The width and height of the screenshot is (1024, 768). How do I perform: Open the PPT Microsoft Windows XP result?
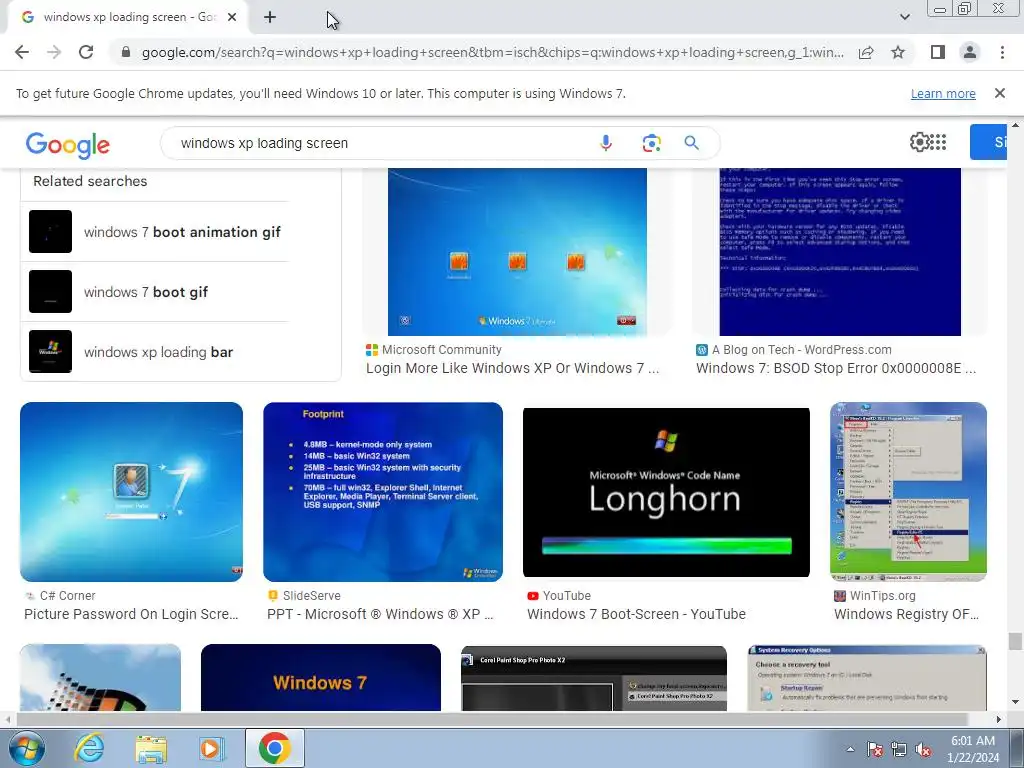click(380, 614)
